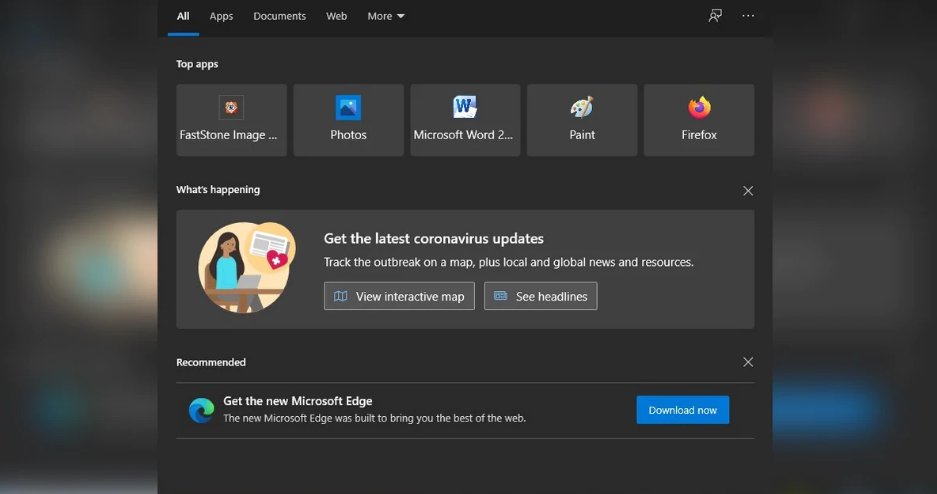
Task: Click 'Get the new Microsoft Edge' title
Action: tap(298, 401)
